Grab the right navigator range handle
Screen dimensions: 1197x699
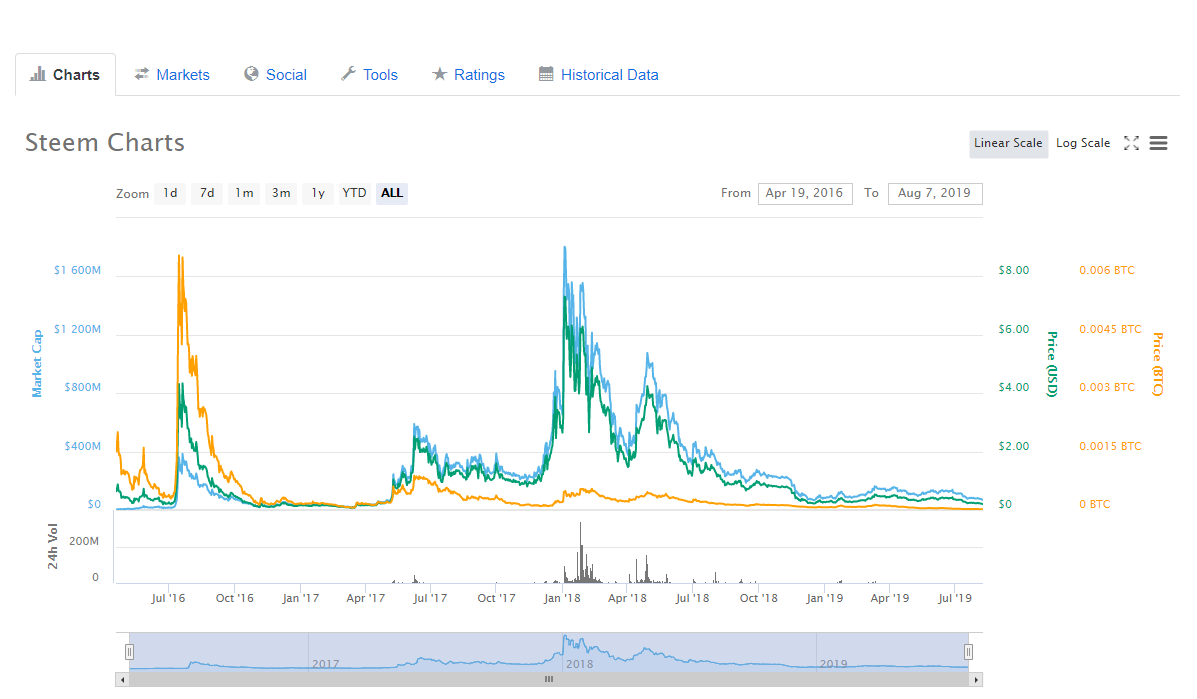pyautogui.click(x=968, y=652)
